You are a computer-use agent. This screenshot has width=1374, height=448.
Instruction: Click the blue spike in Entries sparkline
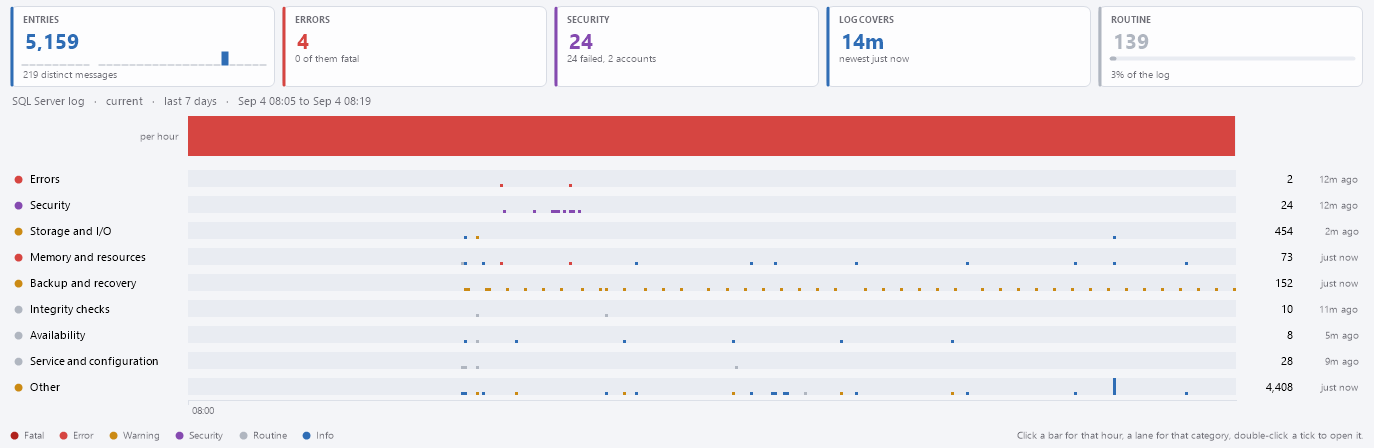(x=225, y=58)
